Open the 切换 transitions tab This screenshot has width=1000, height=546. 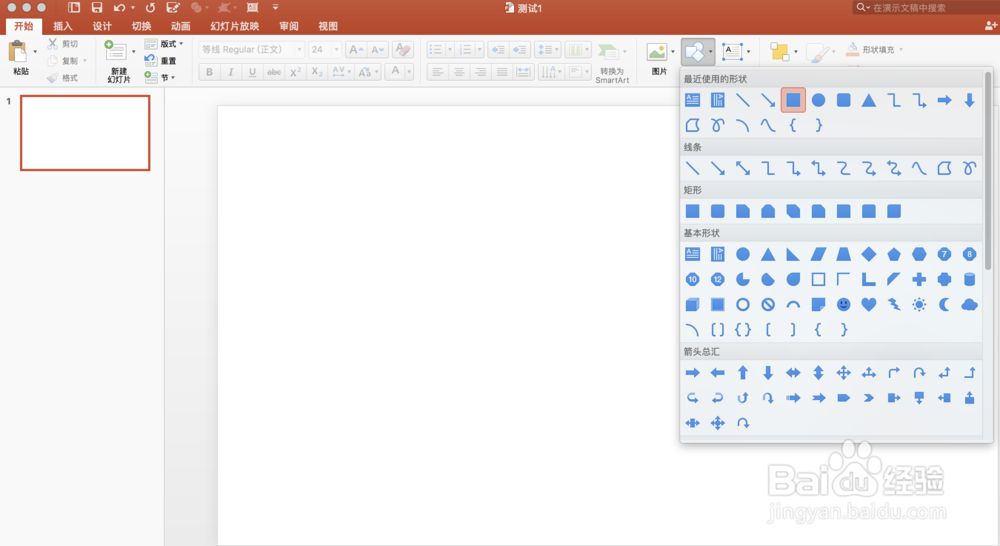tap(142, 26)
